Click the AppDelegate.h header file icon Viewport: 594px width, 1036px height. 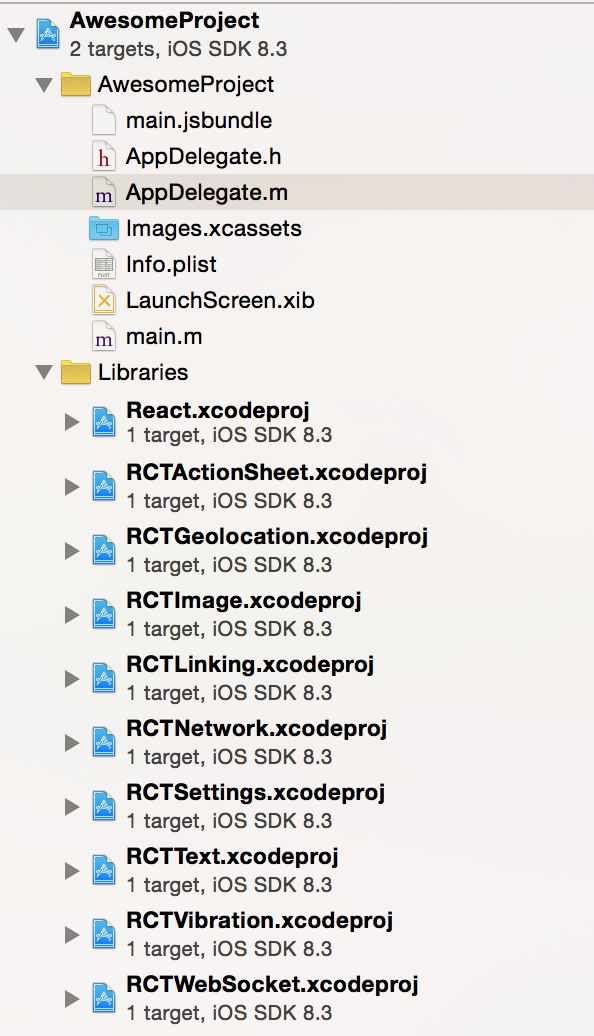pyautogui.click(x=104, y=157)
